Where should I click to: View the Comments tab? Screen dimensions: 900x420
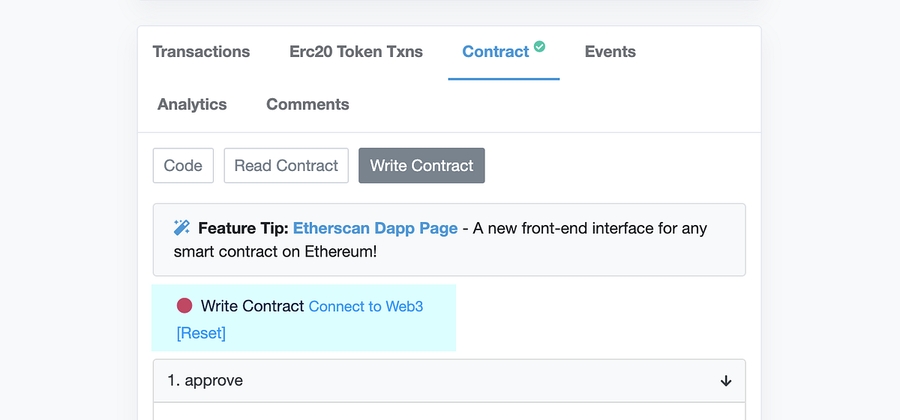click(x=307, y=104)
